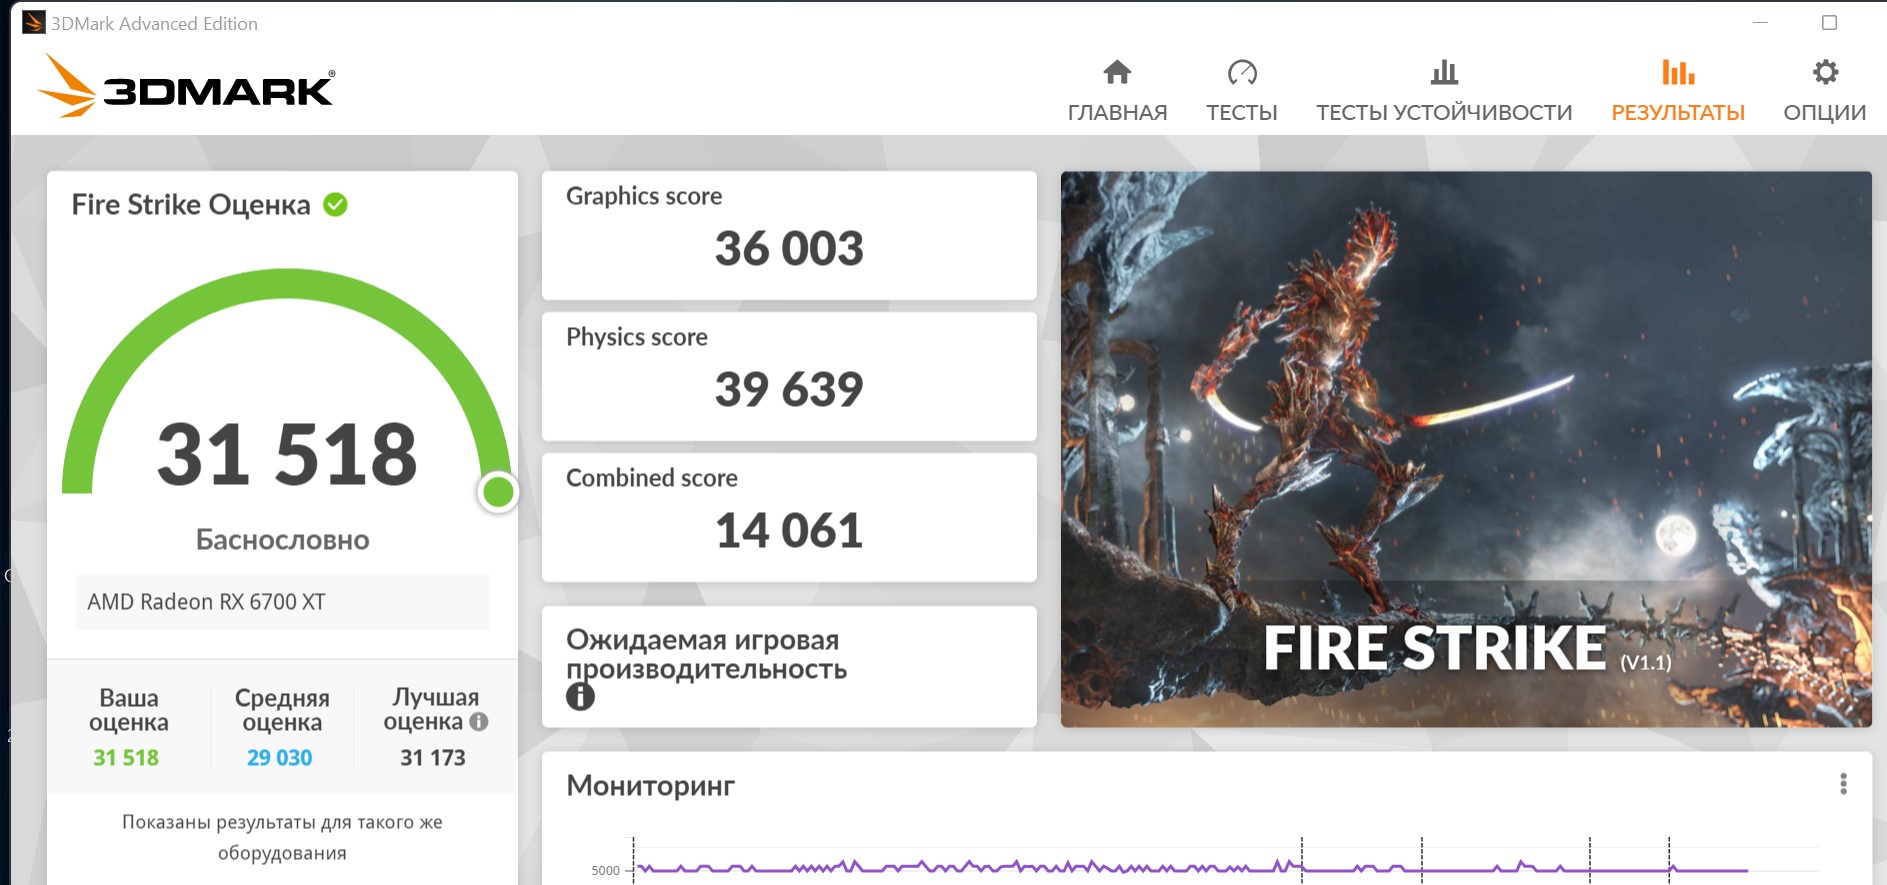Click the info icon next to Лучшая оценка
The image size is (1887, 885).
pyautogui.click(x=479, y=721)
